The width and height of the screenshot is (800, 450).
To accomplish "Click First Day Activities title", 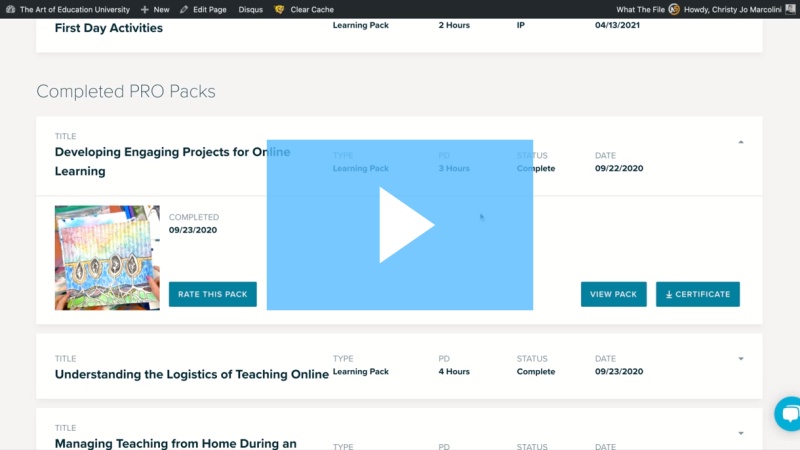I will (109, 28).
